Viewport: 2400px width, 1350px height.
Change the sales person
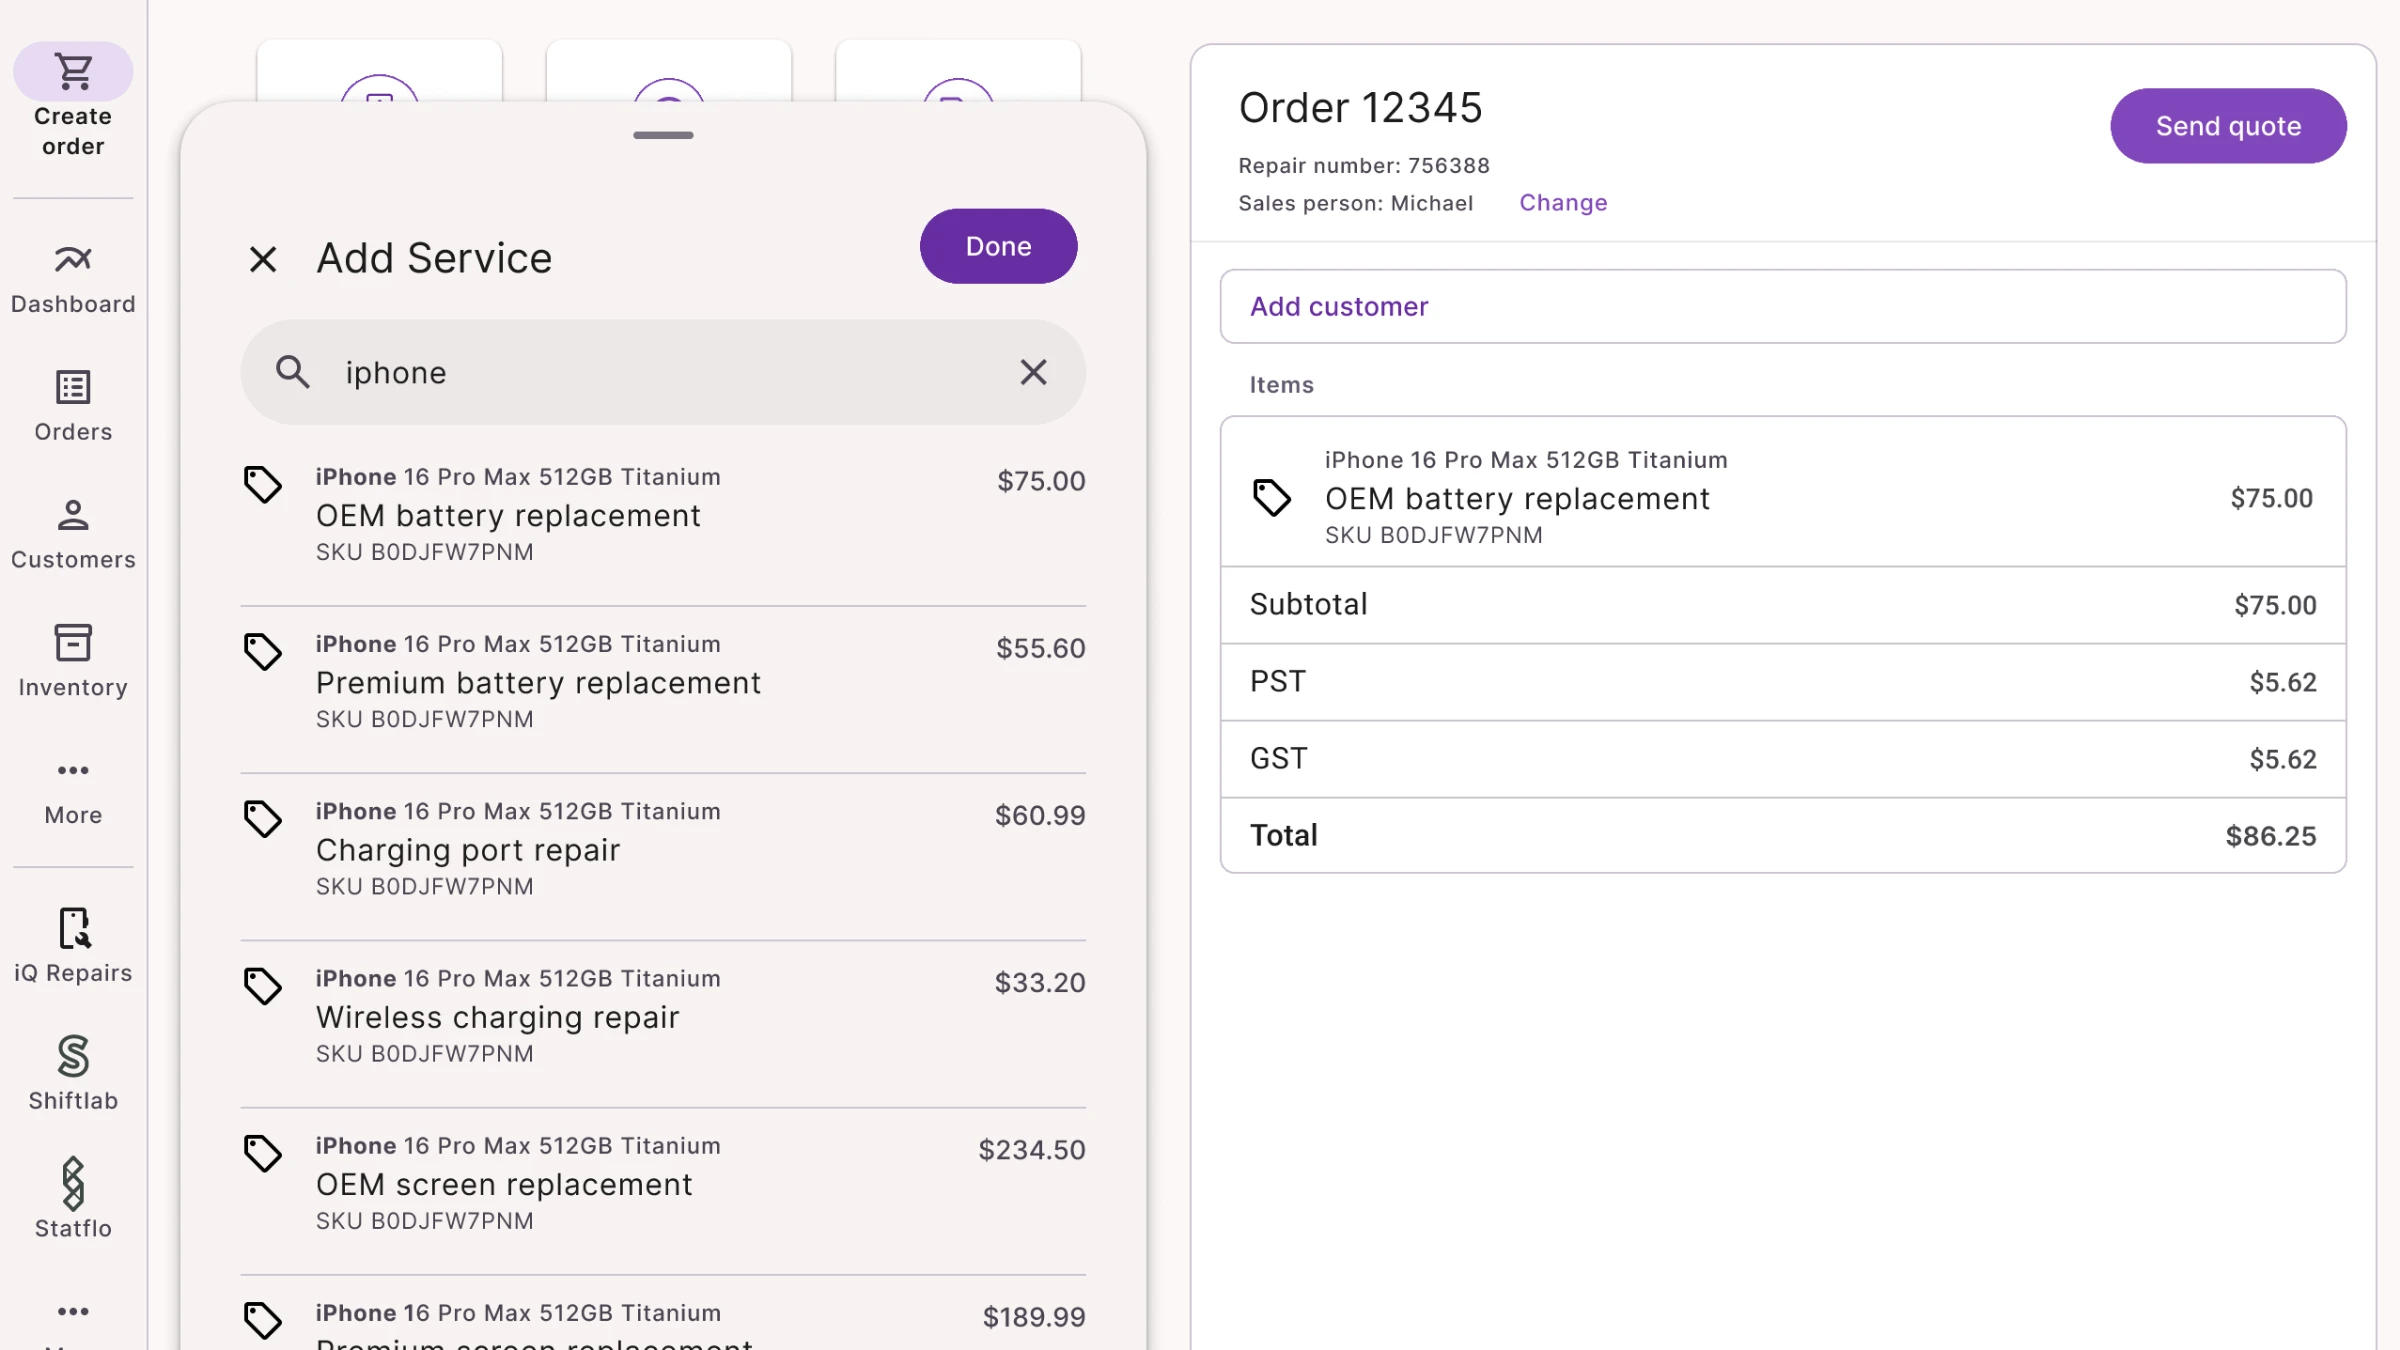point(1563,203)
